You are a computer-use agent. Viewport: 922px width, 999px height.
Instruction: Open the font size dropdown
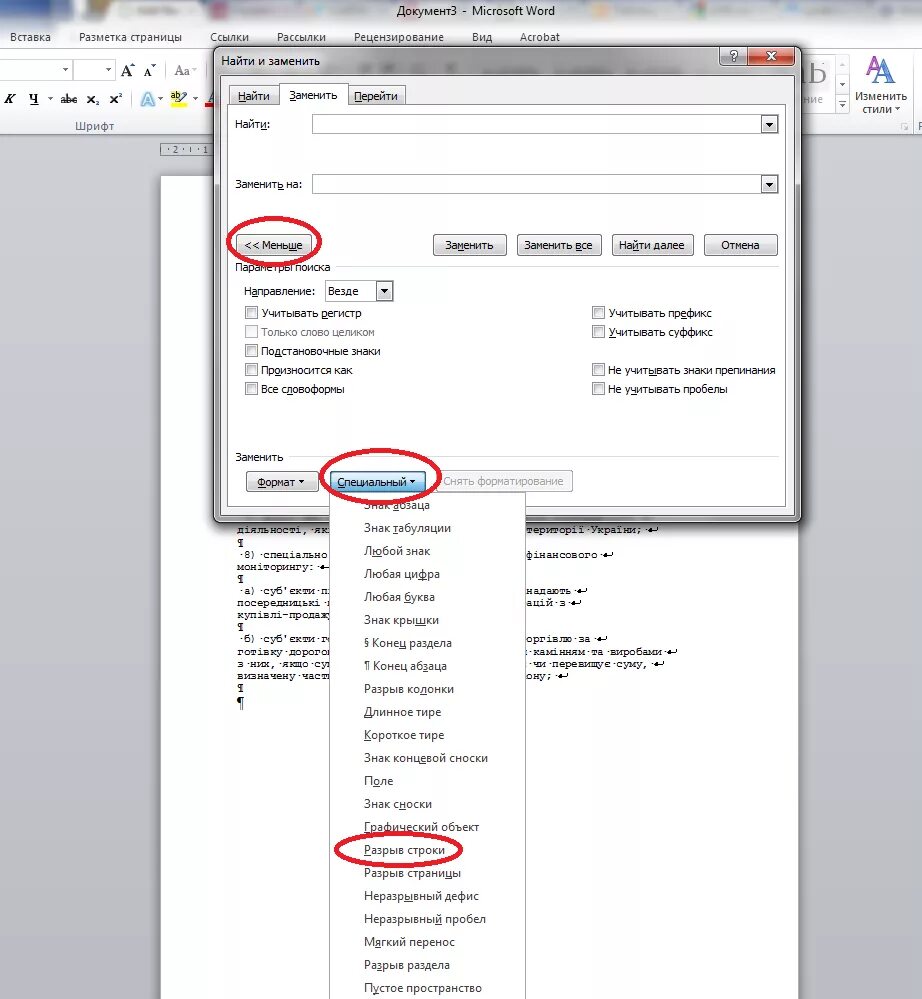[108, 69]
